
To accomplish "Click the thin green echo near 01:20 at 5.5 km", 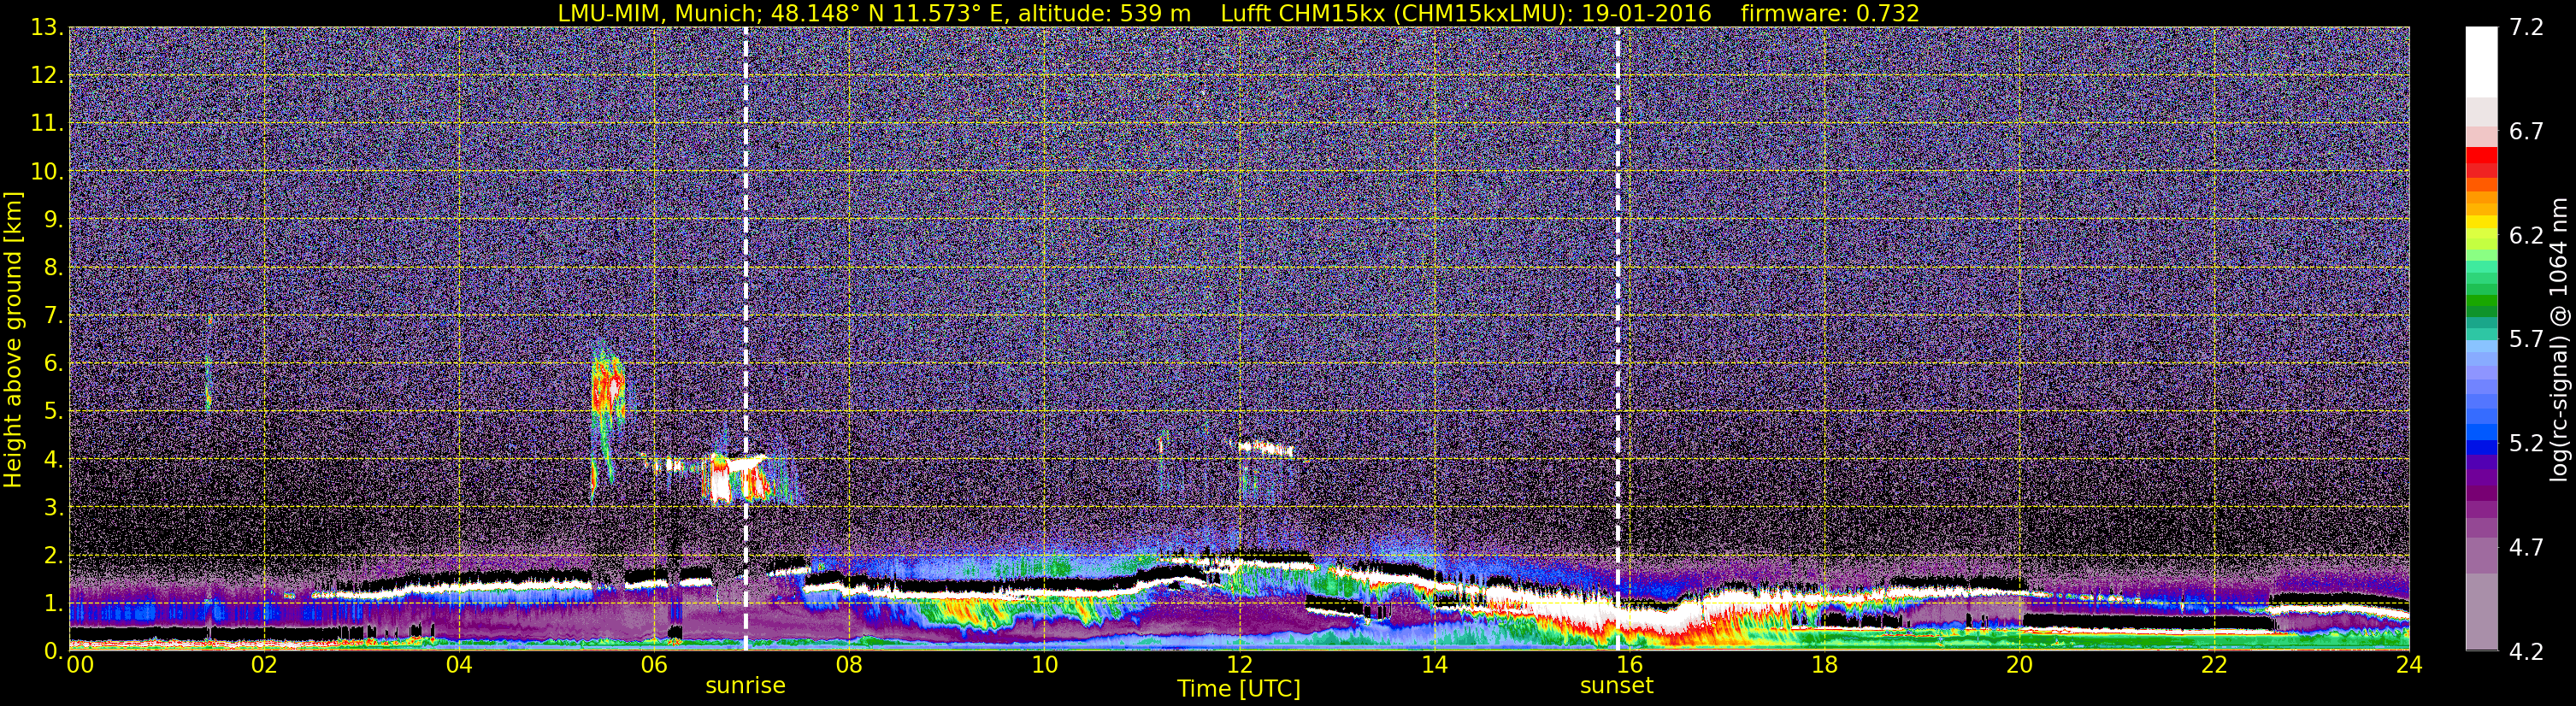I will pos(208,385).
